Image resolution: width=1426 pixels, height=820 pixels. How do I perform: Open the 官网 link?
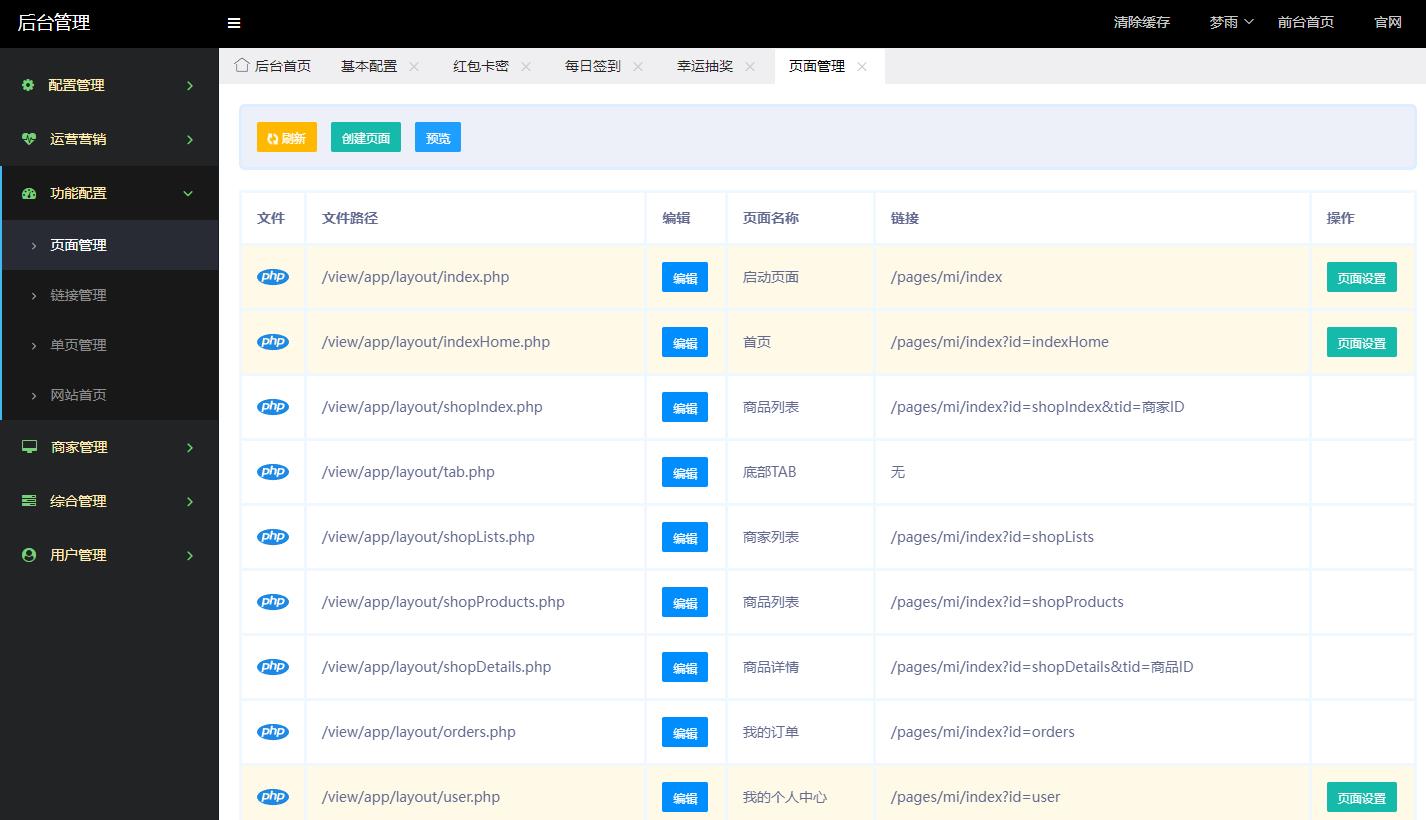point(1388,22)
